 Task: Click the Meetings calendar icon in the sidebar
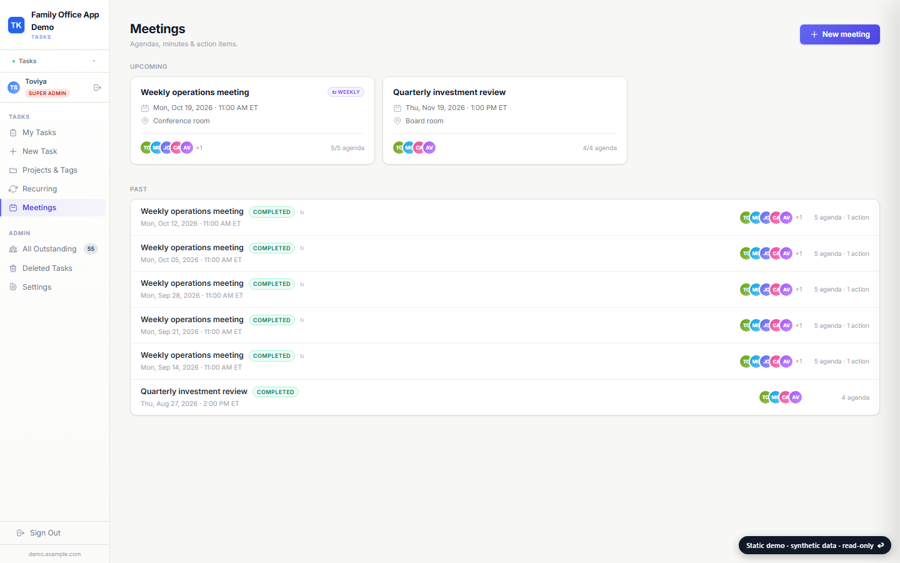13,208
